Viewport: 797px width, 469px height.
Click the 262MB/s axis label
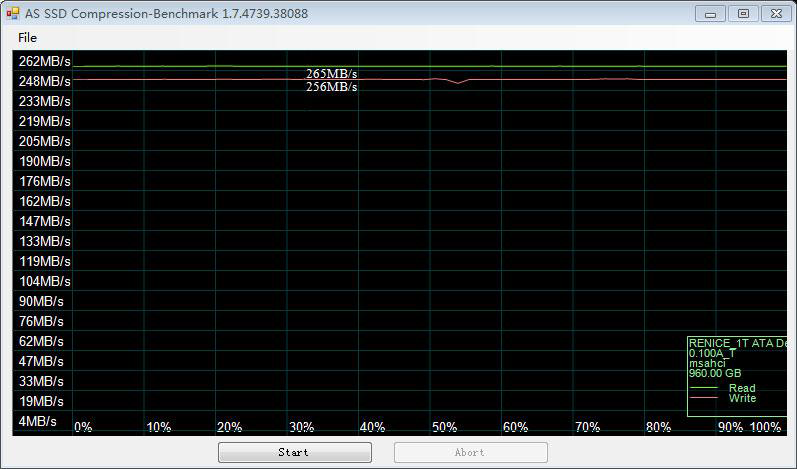pyautogui.click(x=45, y=61)
